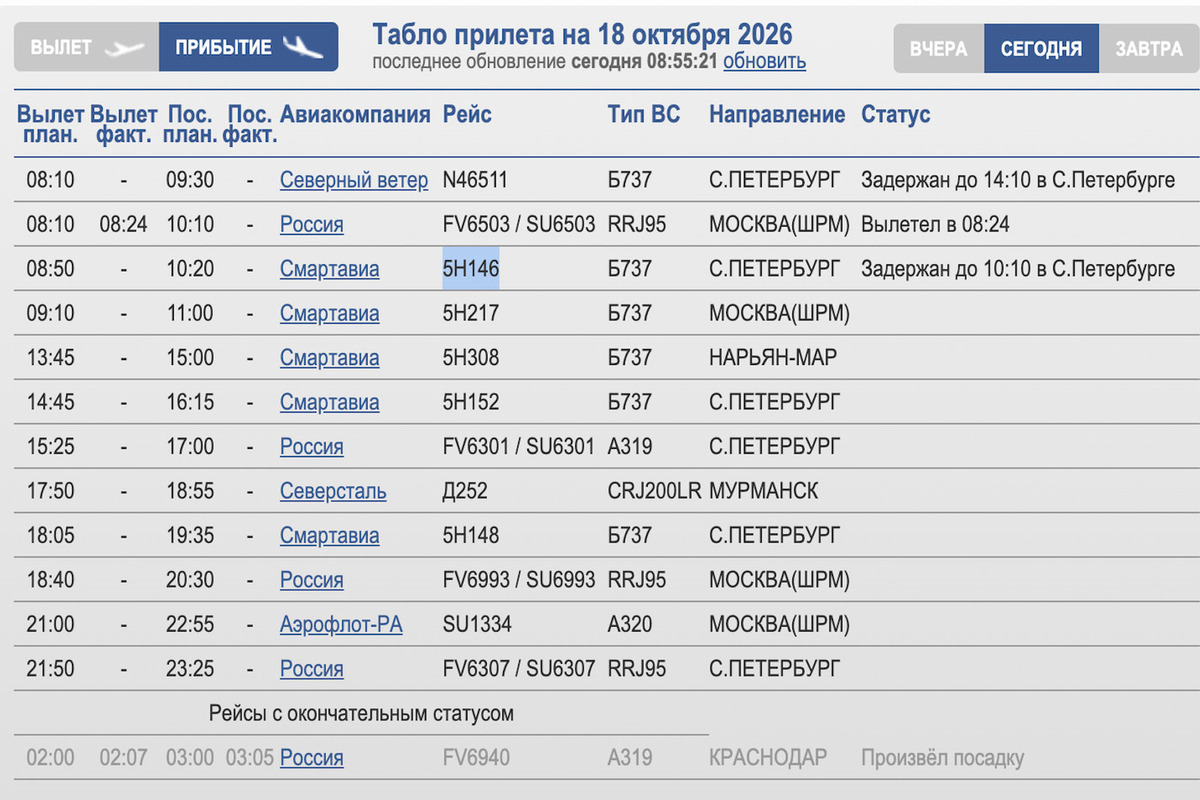The height and width of the screenshot is (800, 1200).
Task: Click the status 'Вылетел в 08:24'
Action: [x=935, y=225]
